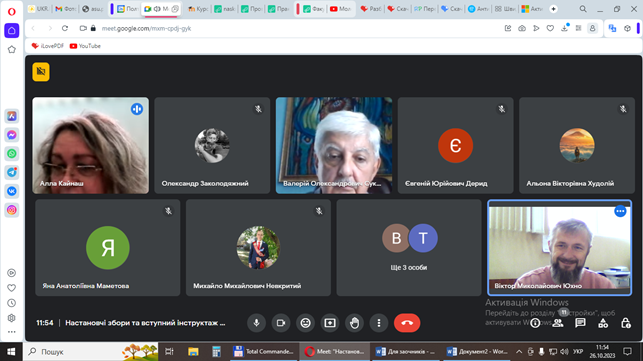Viewport: 643px width, 361px height.
Task: Open chat with everyone
Action: [580, 323]
